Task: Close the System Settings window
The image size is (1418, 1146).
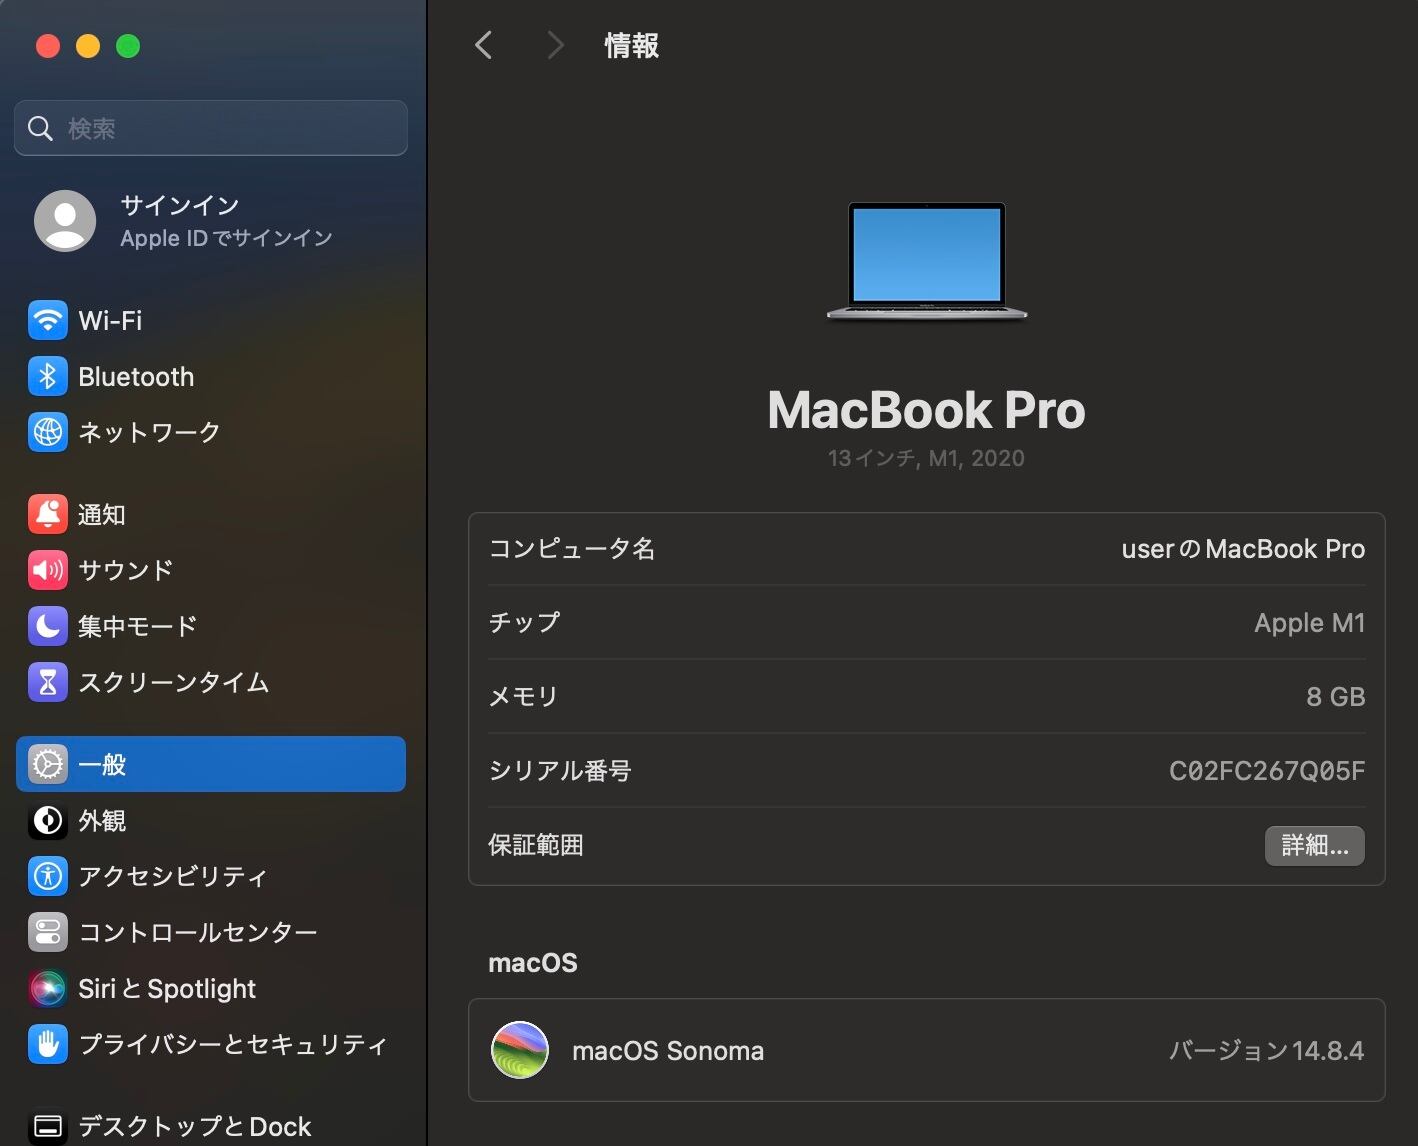Action: [x=48, y=46]
